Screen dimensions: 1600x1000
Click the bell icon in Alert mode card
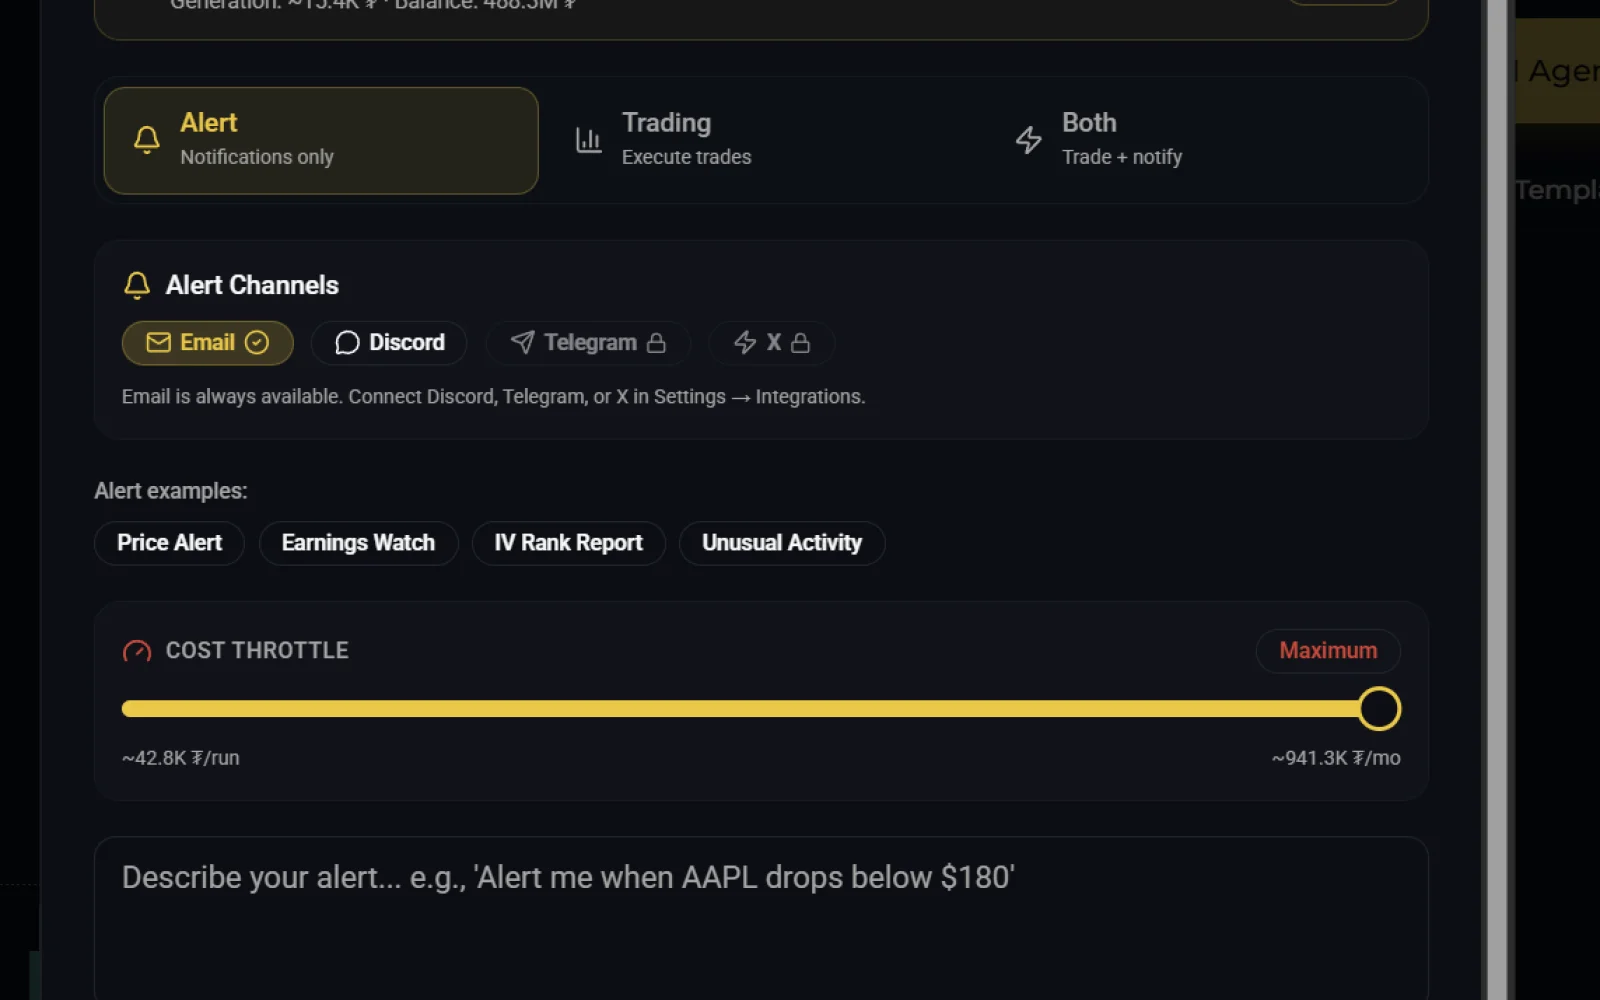coord(147,140)
